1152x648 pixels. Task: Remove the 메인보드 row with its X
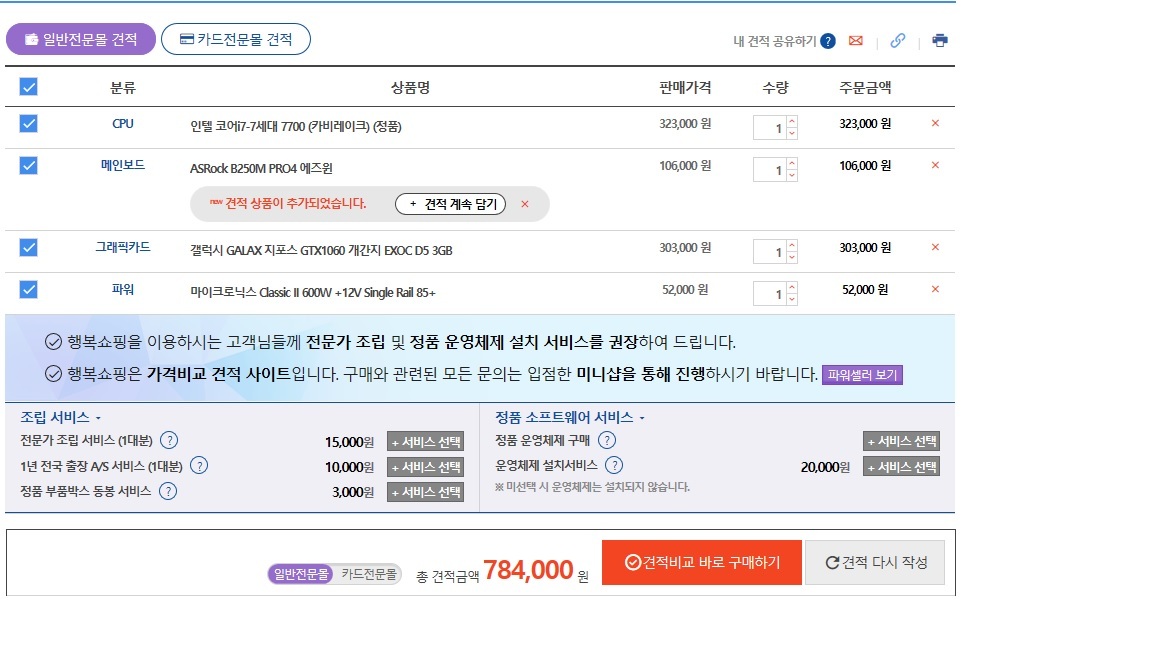pyautogui.click(x=935, y=165)
